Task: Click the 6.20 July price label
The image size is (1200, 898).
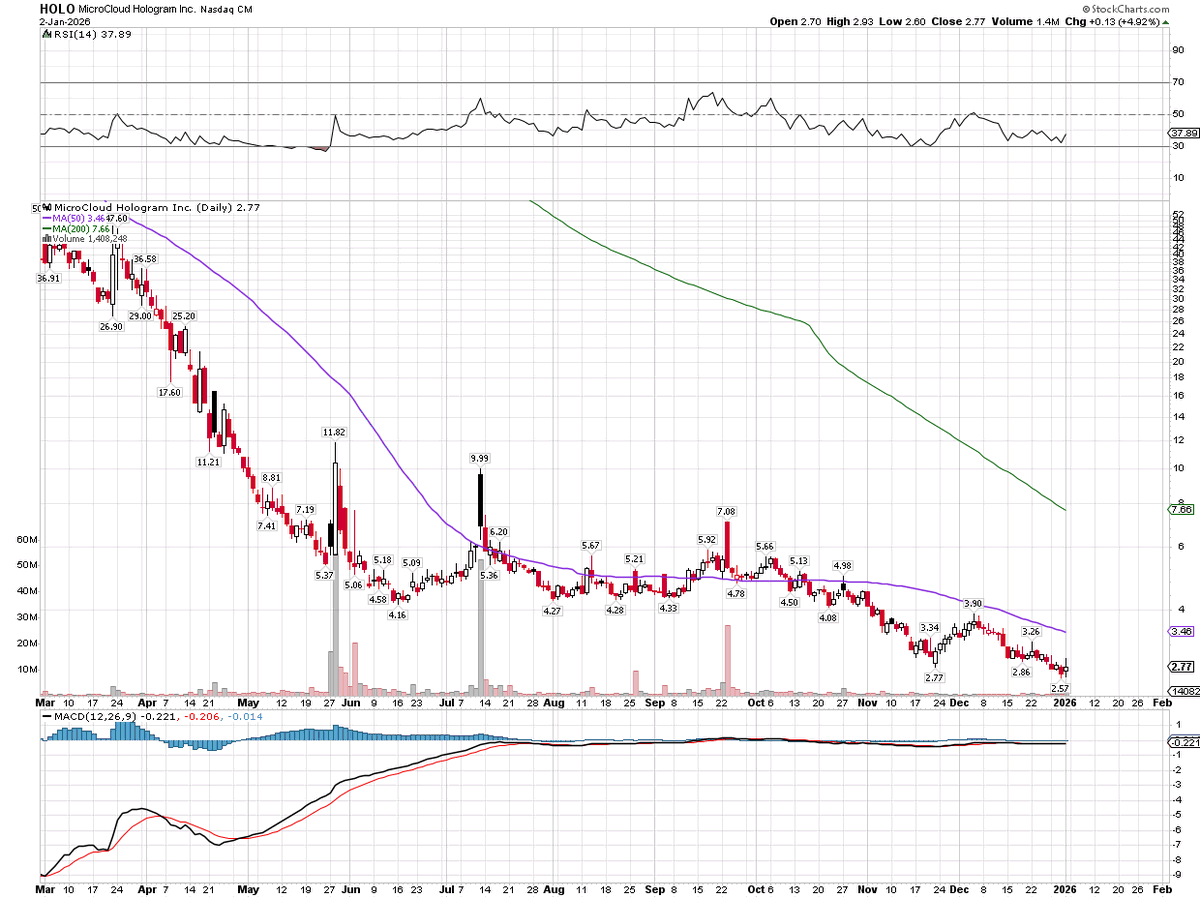Action: (499, 531)
